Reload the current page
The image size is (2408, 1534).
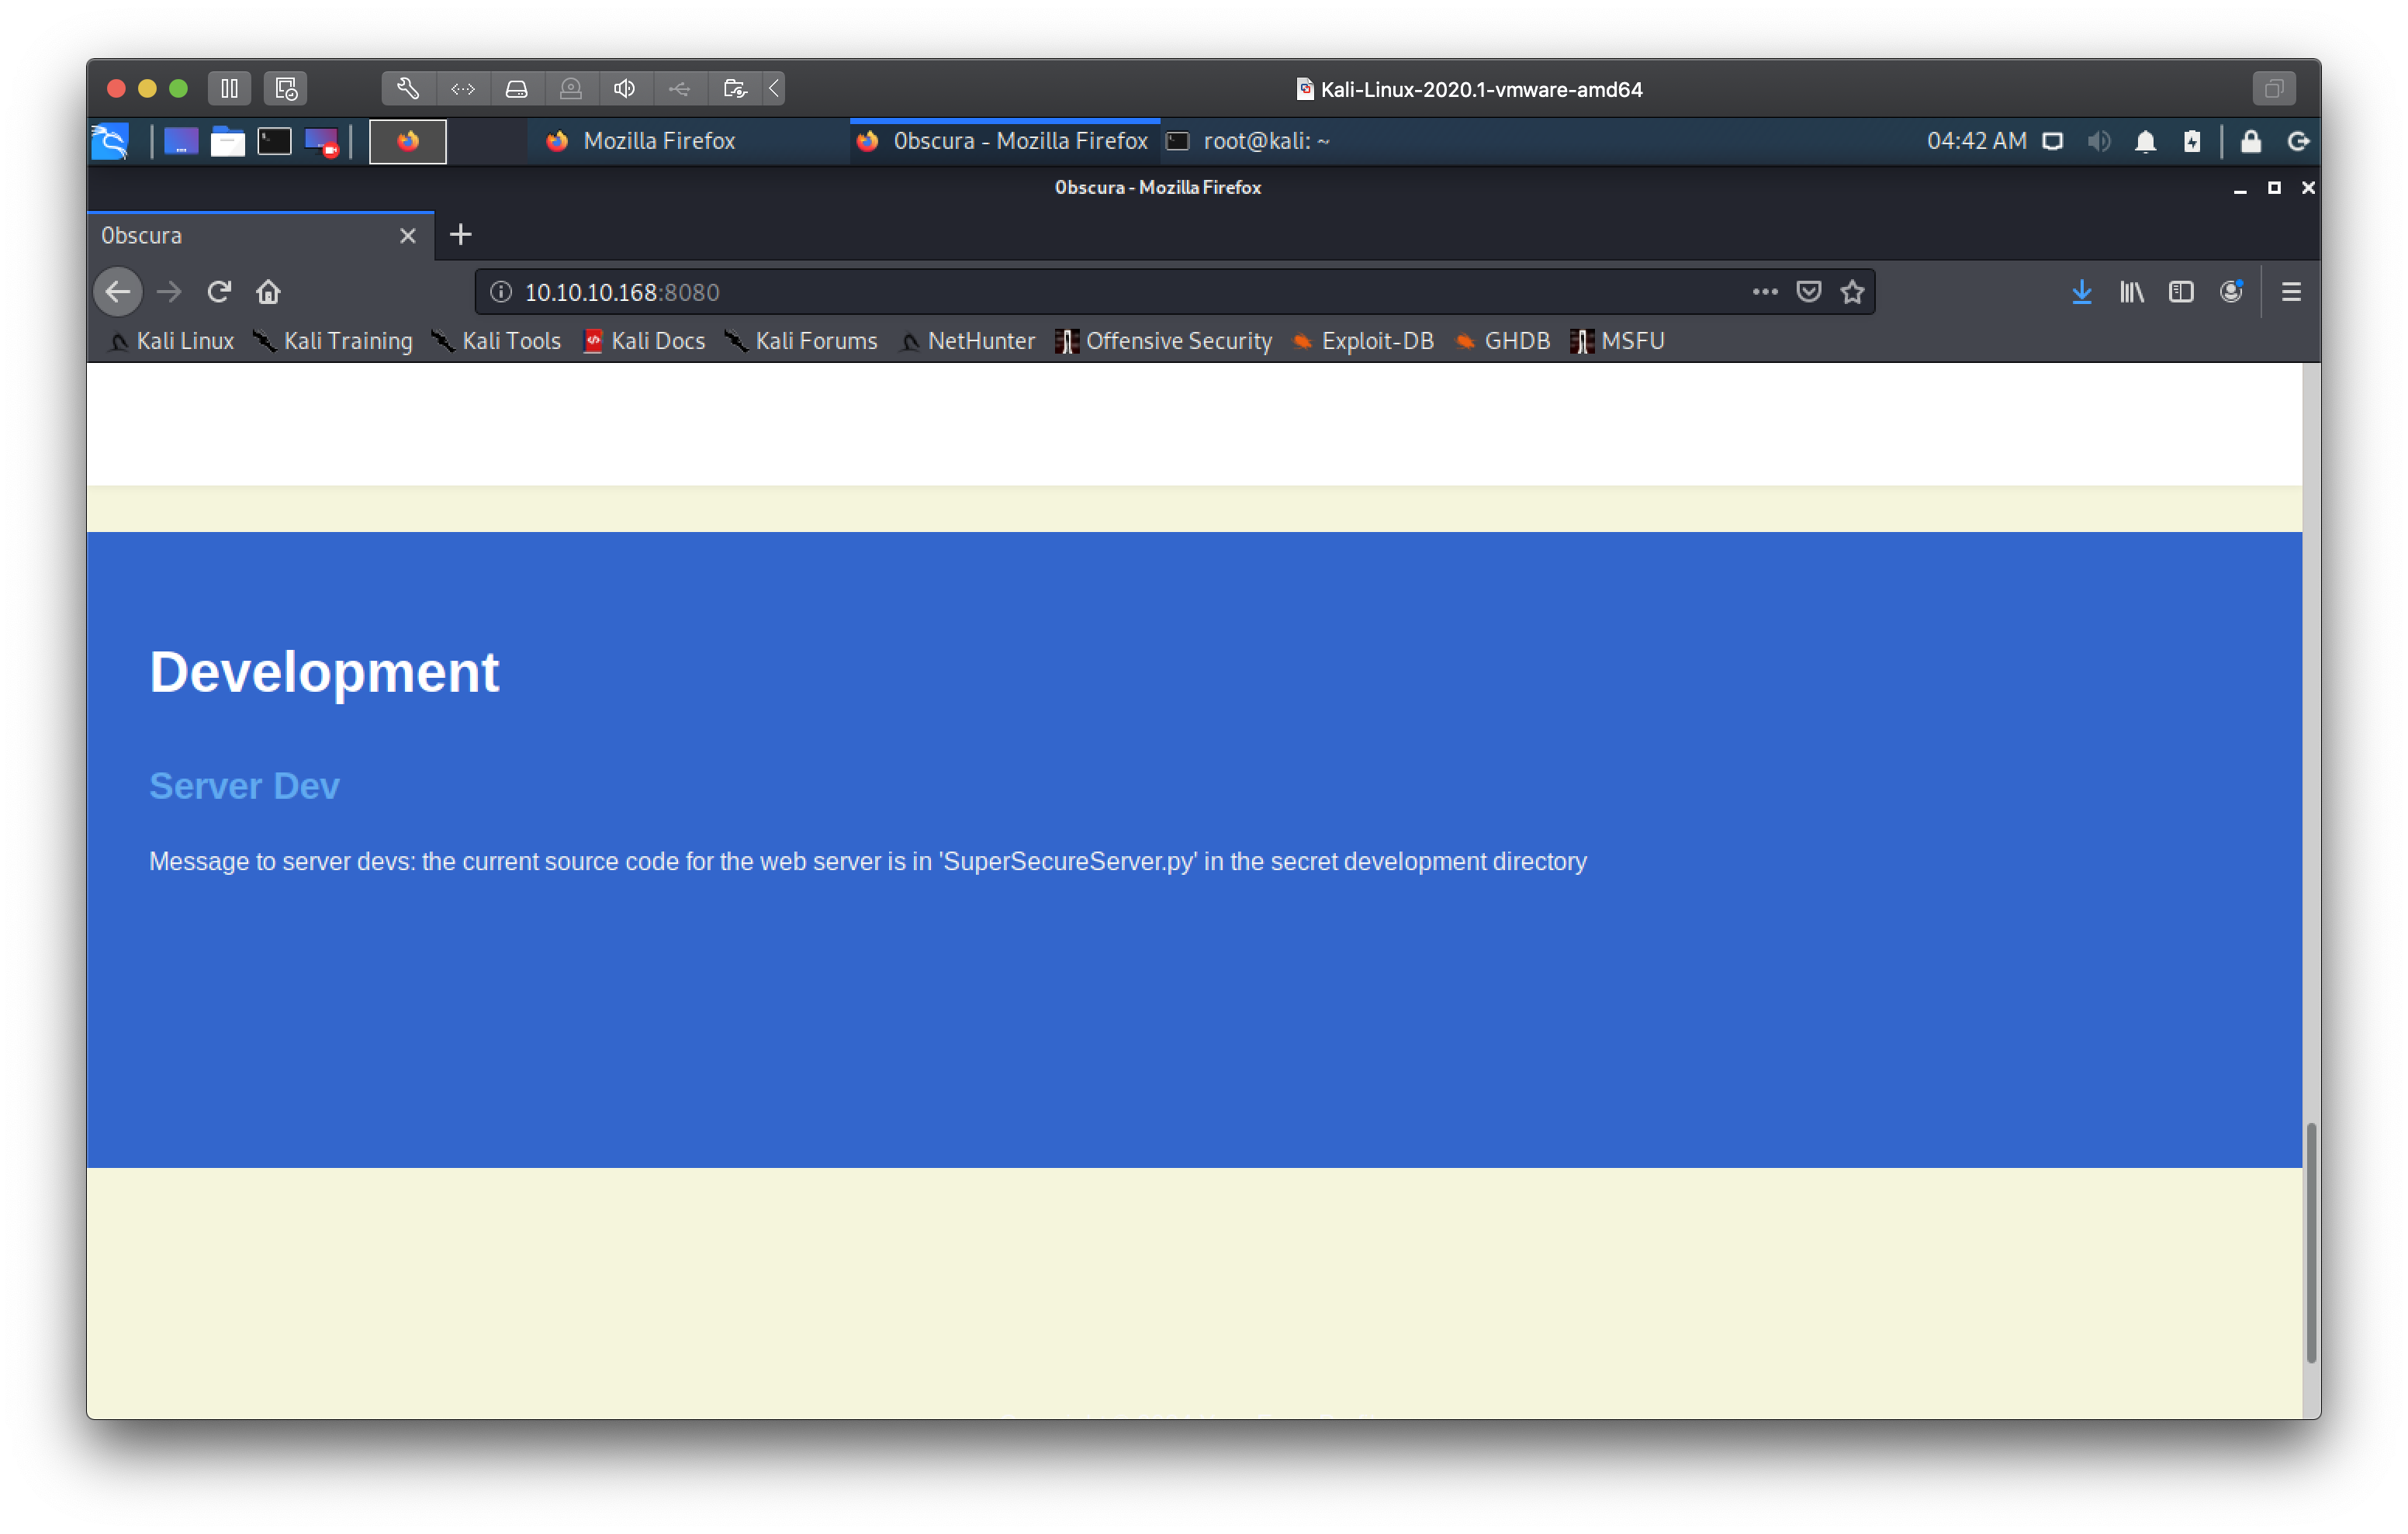tap(219, 292)
